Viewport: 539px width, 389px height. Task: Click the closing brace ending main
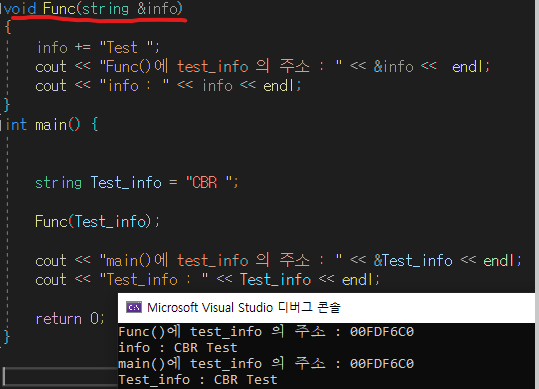click(x=7, y=337)
